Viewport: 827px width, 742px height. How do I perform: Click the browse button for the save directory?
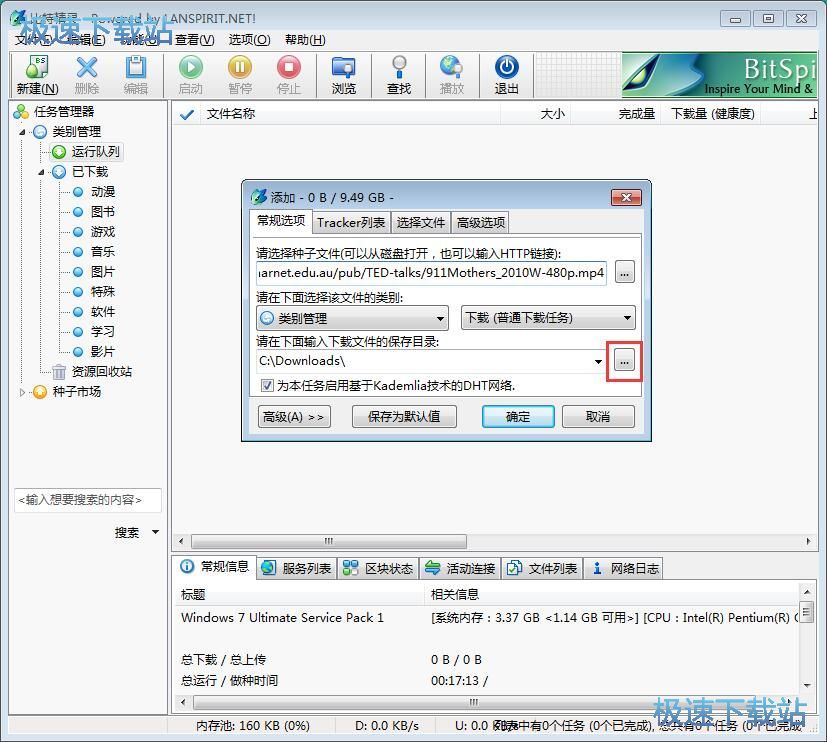(624, 362)
